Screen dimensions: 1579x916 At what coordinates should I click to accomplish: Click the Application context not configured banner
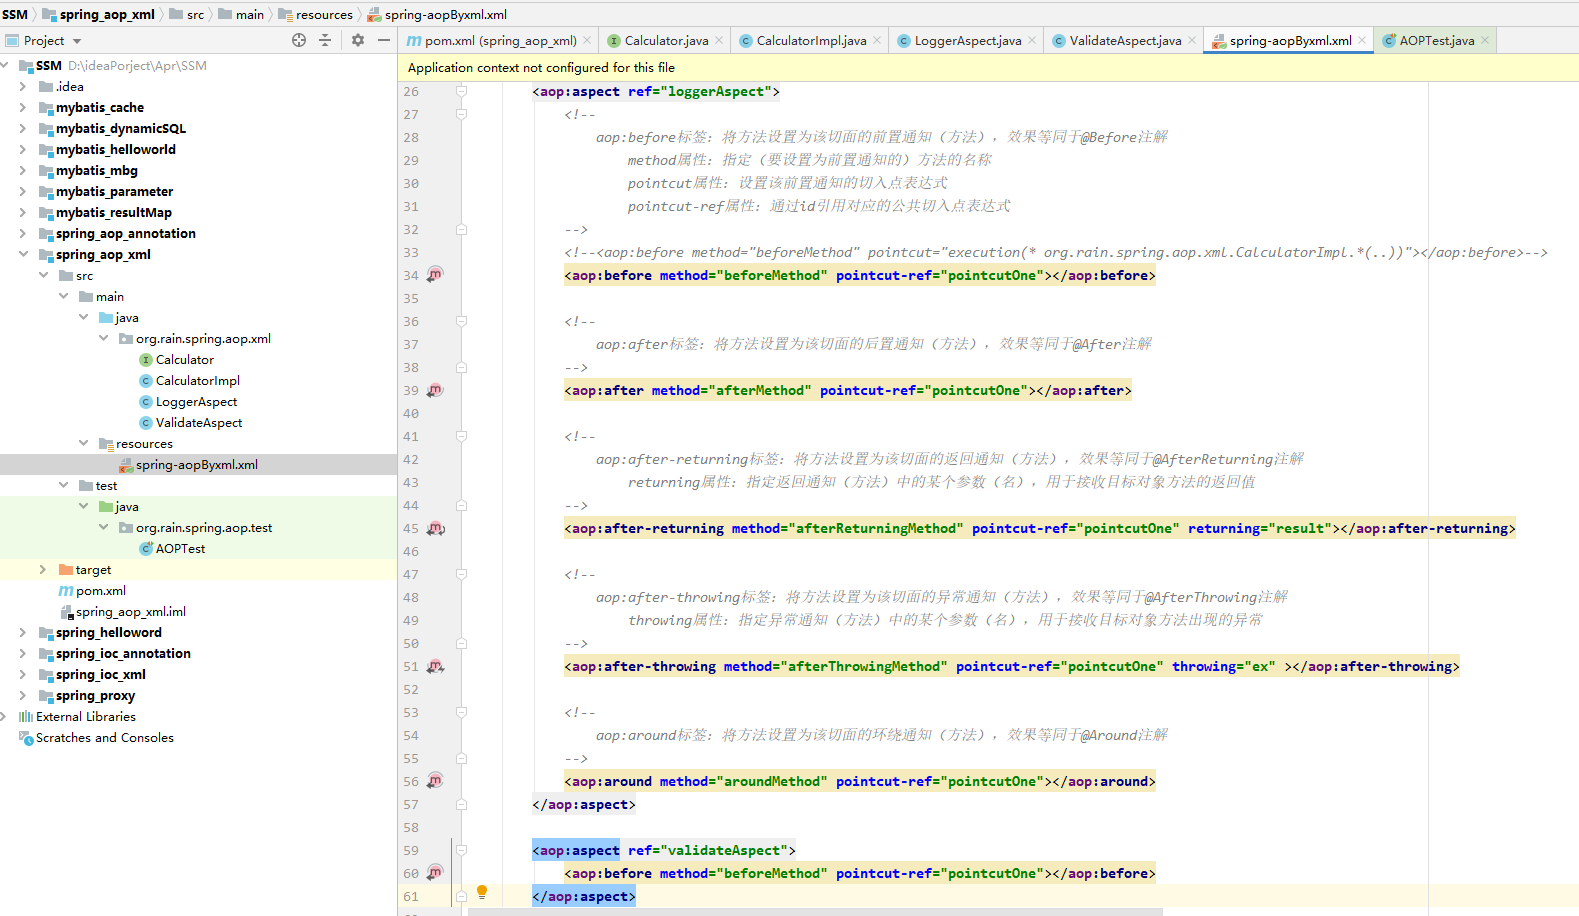tap(988, 68)
